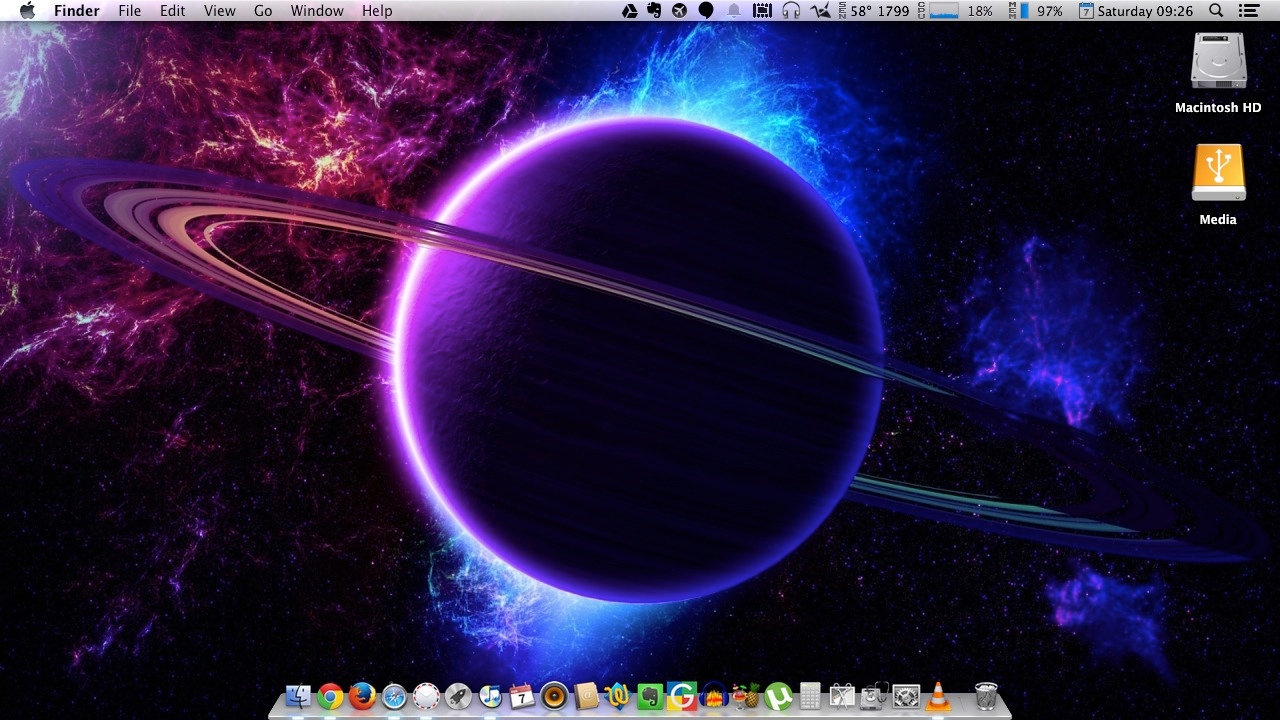Launch Firefox from the Dock
This screenshot has height=720, width=1280.
[362, 696]
